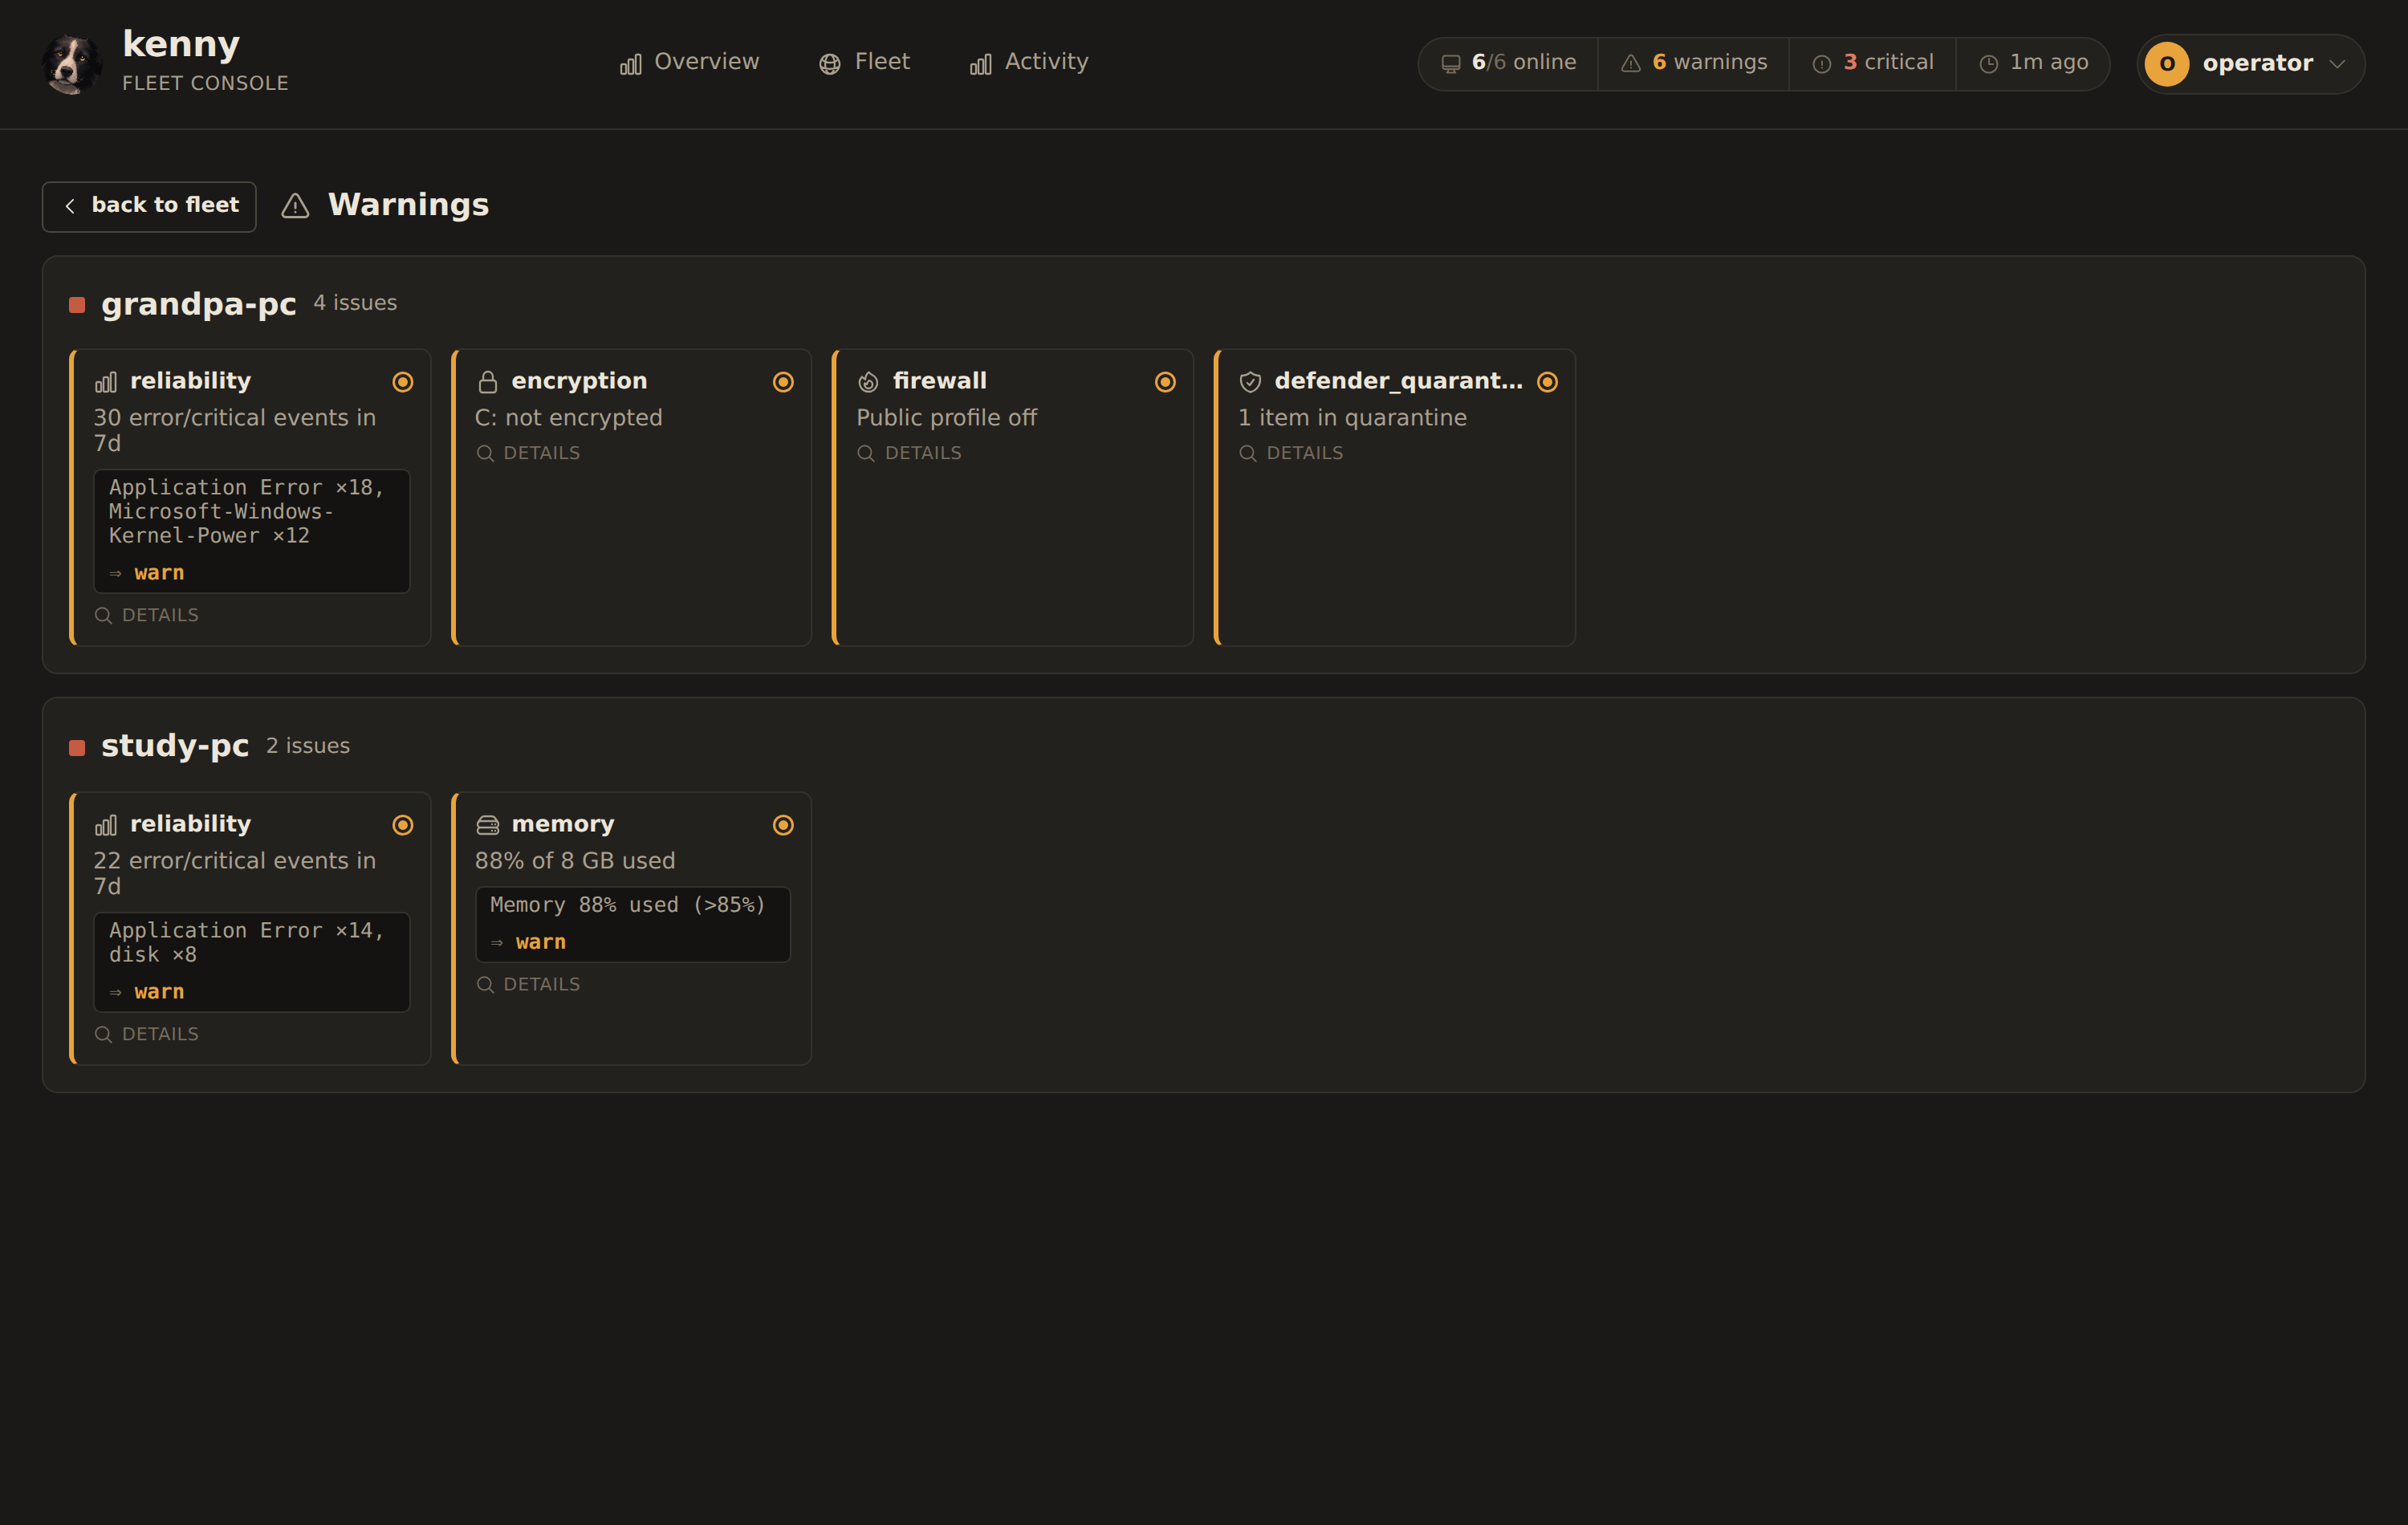
Task: Toggle the encryption card status indicator
Action: [x=783, y=382]
